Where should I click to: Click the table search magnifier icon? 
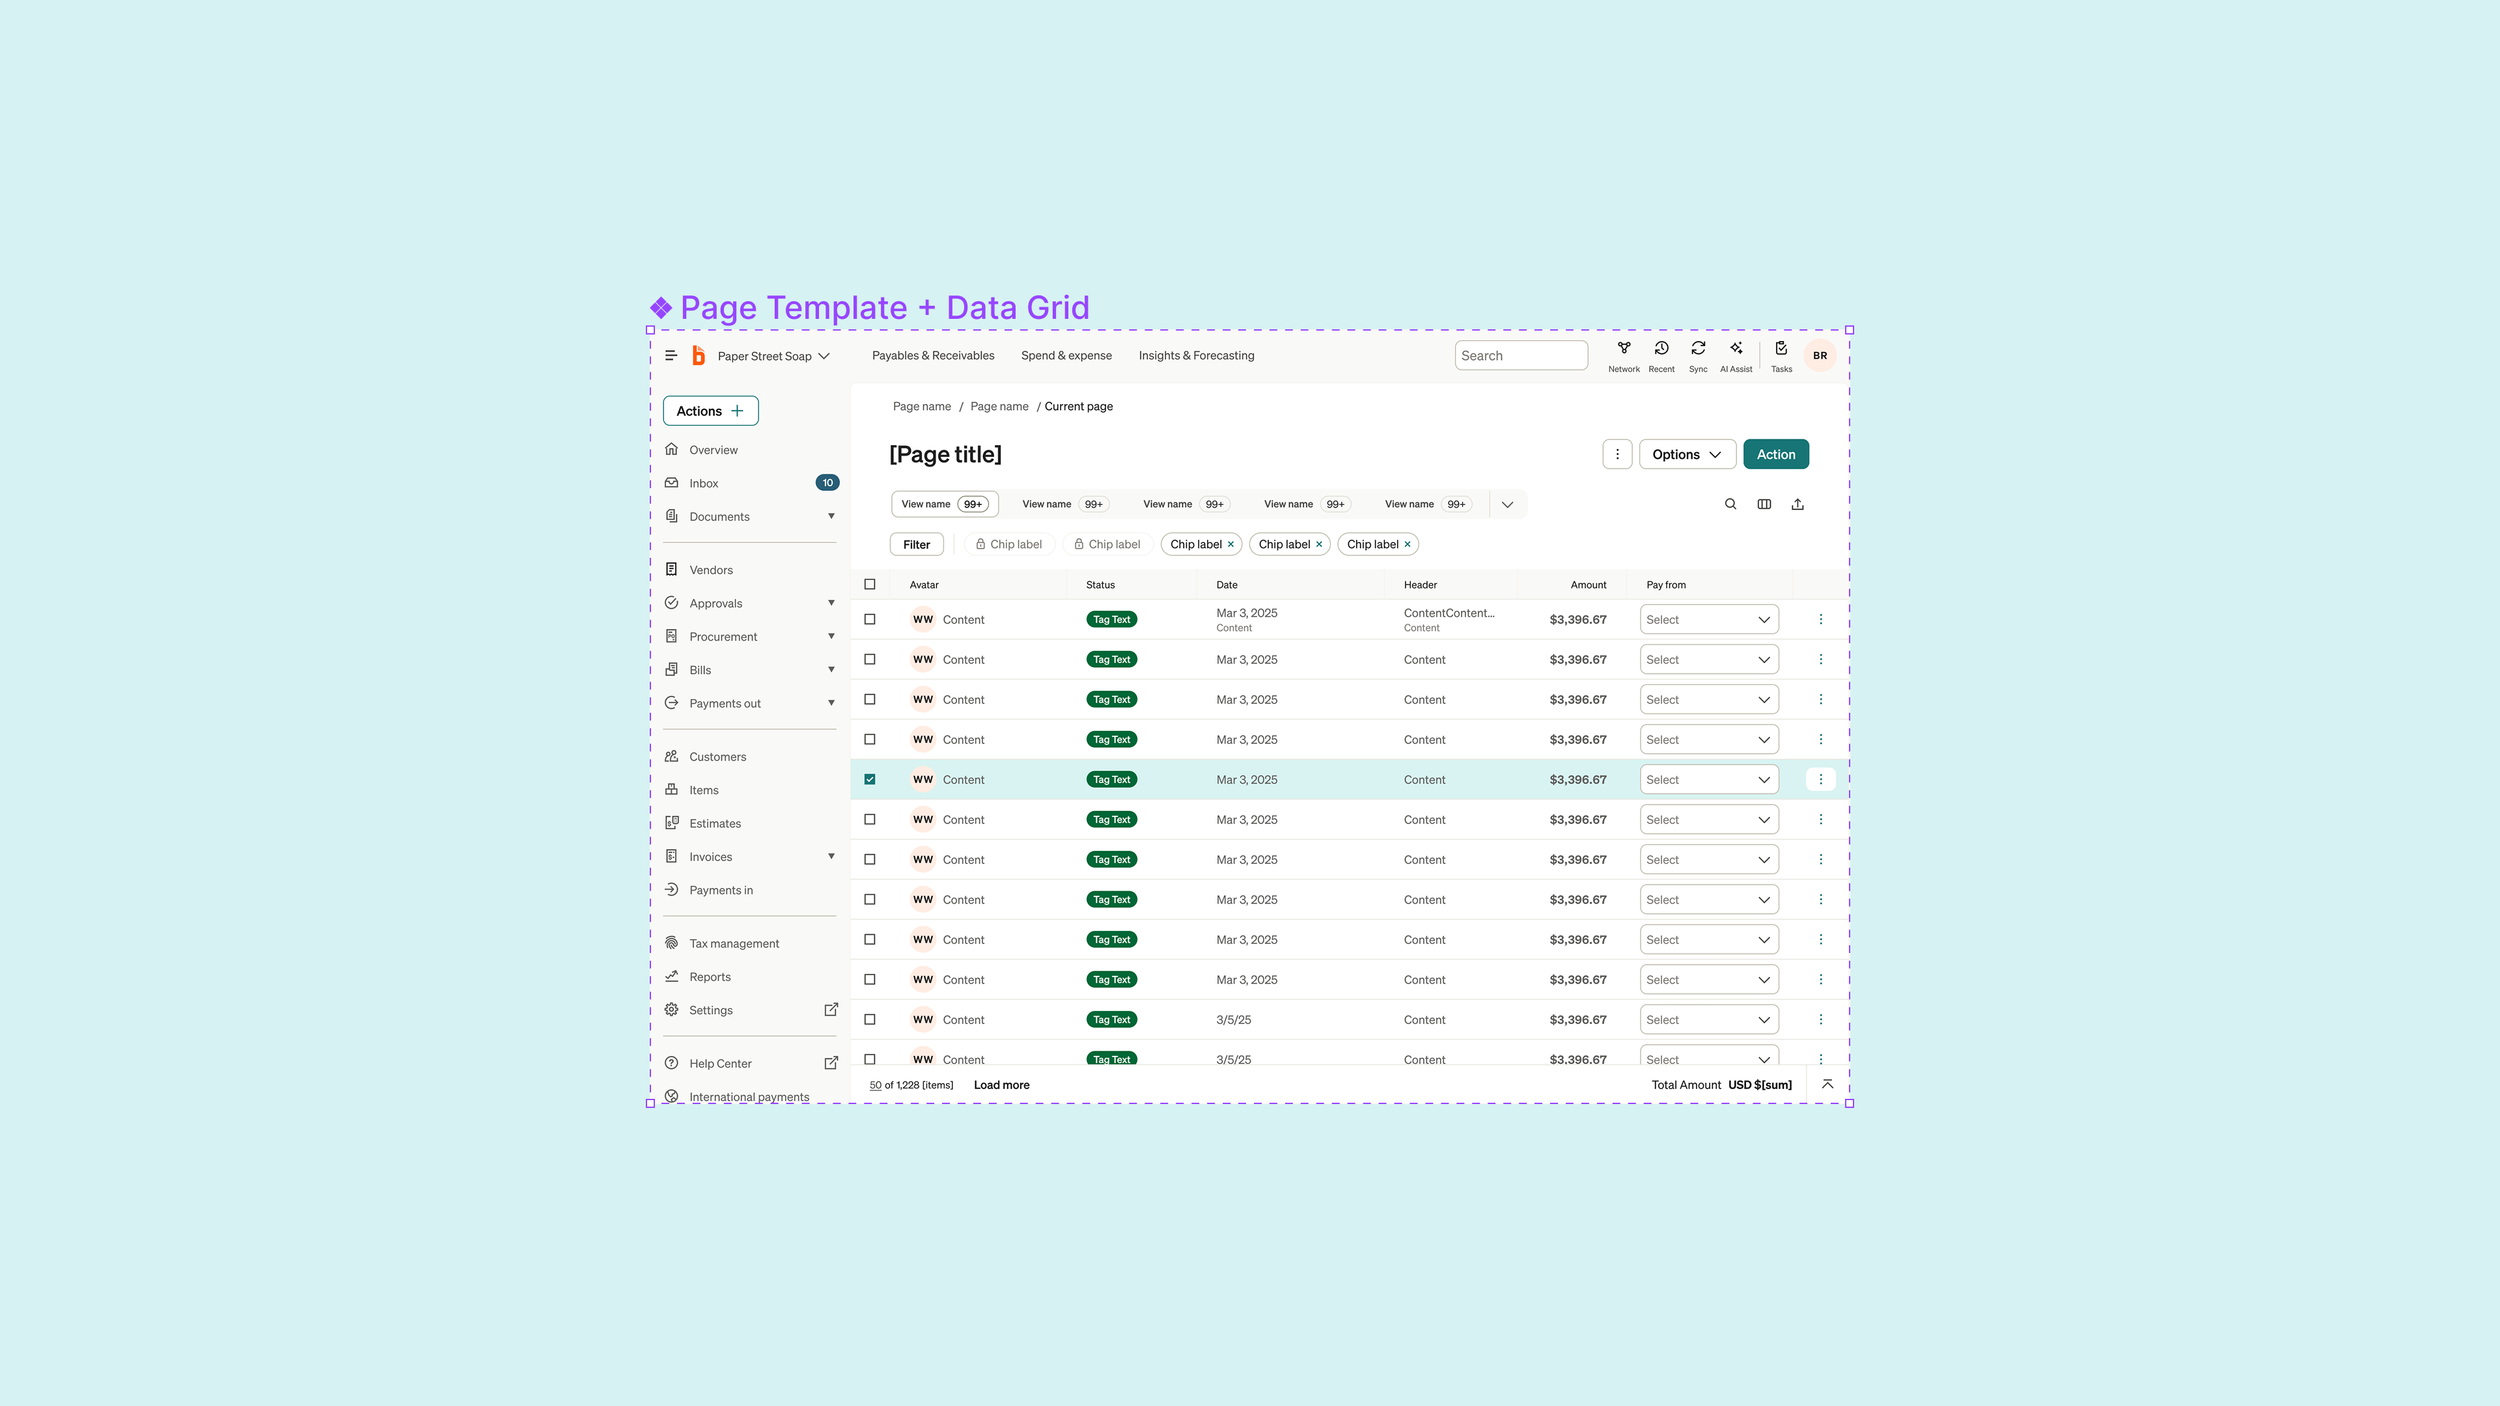[x=1730, y=504]
